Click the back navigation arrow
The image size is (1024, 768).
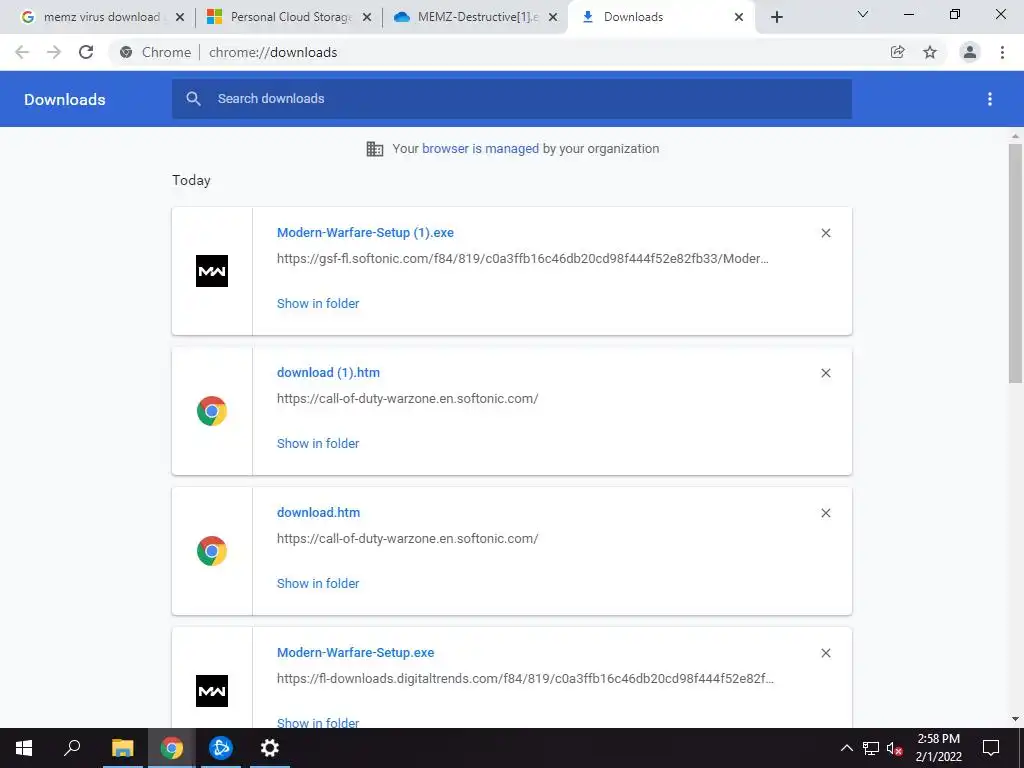click(x=22, y=52)
